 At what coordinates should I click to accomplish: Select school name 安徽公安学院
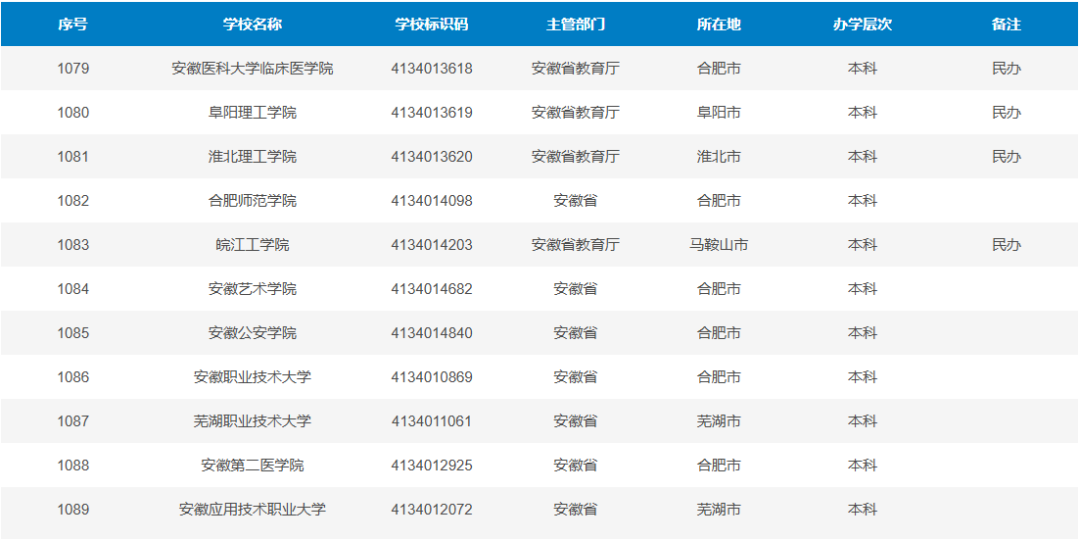[252, 333]
